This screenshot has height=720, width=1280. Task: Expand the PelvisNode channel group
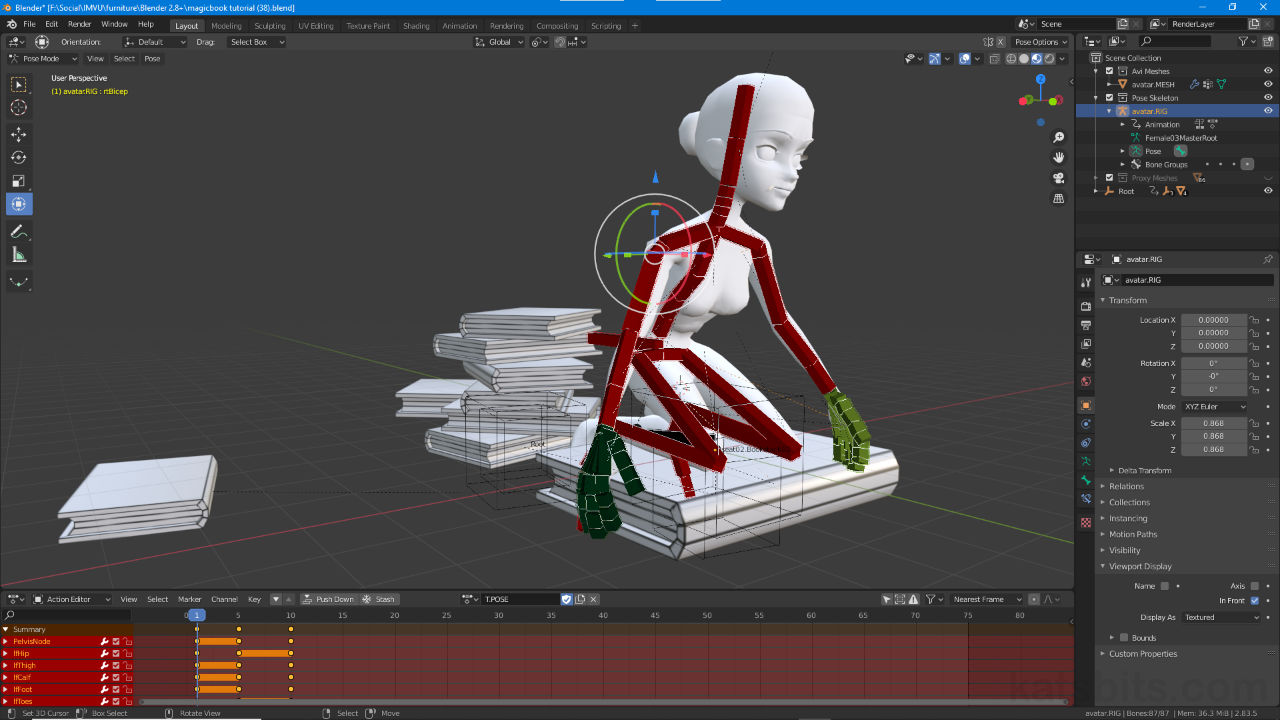point(5,641)
